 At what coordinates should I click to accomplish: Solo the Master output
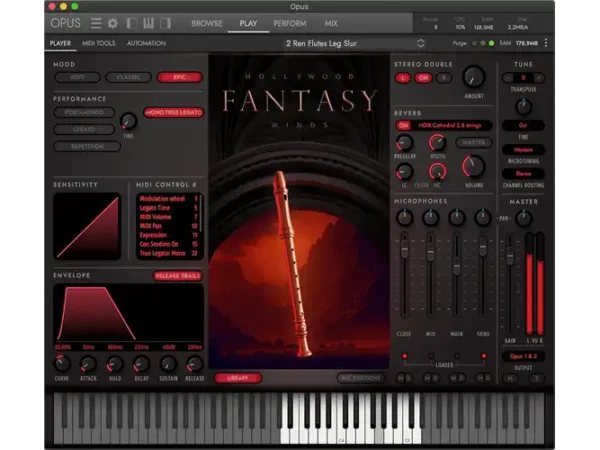click(x=536, y=379)
